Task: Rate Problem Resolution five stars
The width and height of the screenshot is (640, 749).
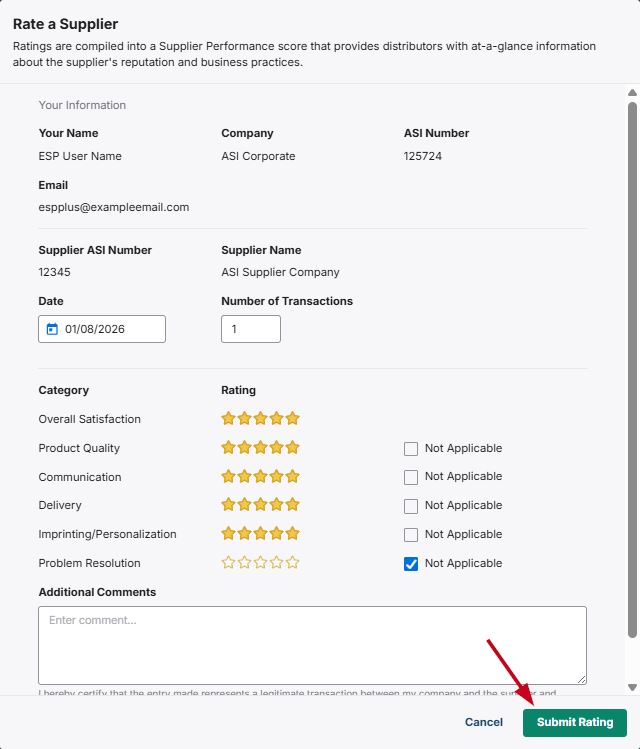Action: pos(292,563)
